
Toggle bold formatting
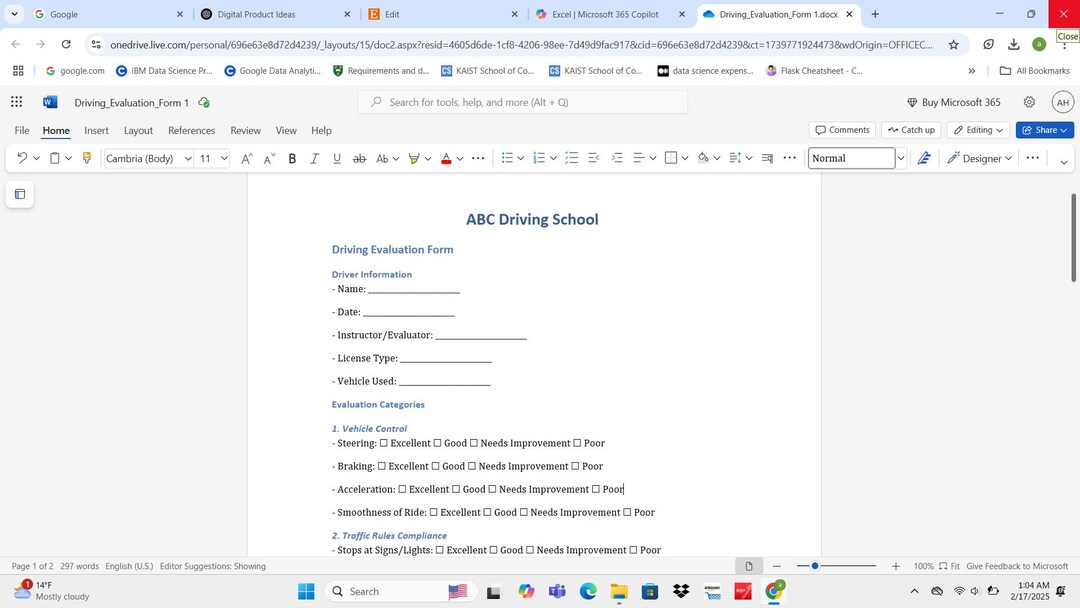(291, 158)
